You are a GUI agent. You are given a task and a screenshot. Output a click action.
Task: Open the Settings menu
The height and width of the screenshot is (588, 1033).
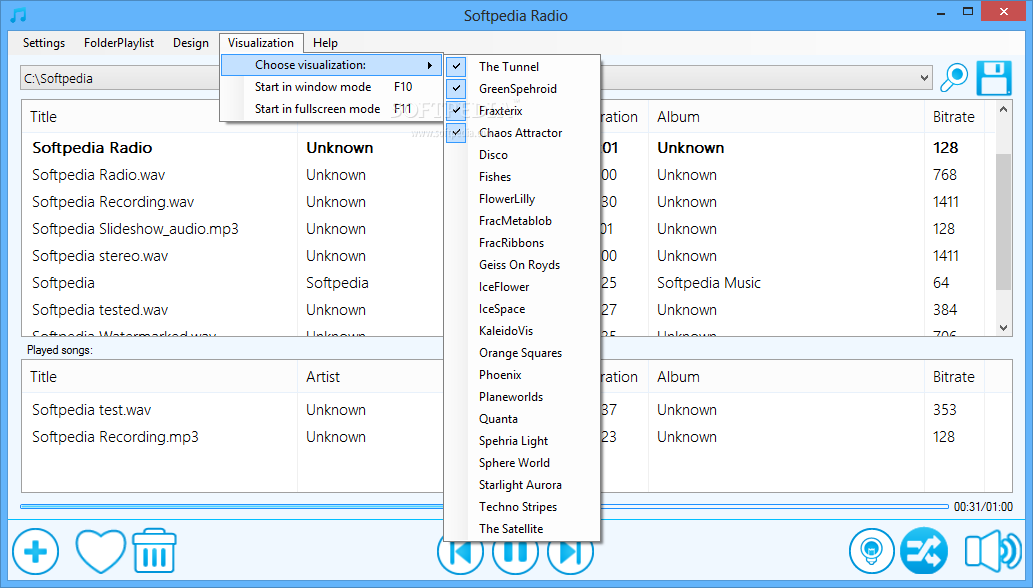click(x=43, y=43)
